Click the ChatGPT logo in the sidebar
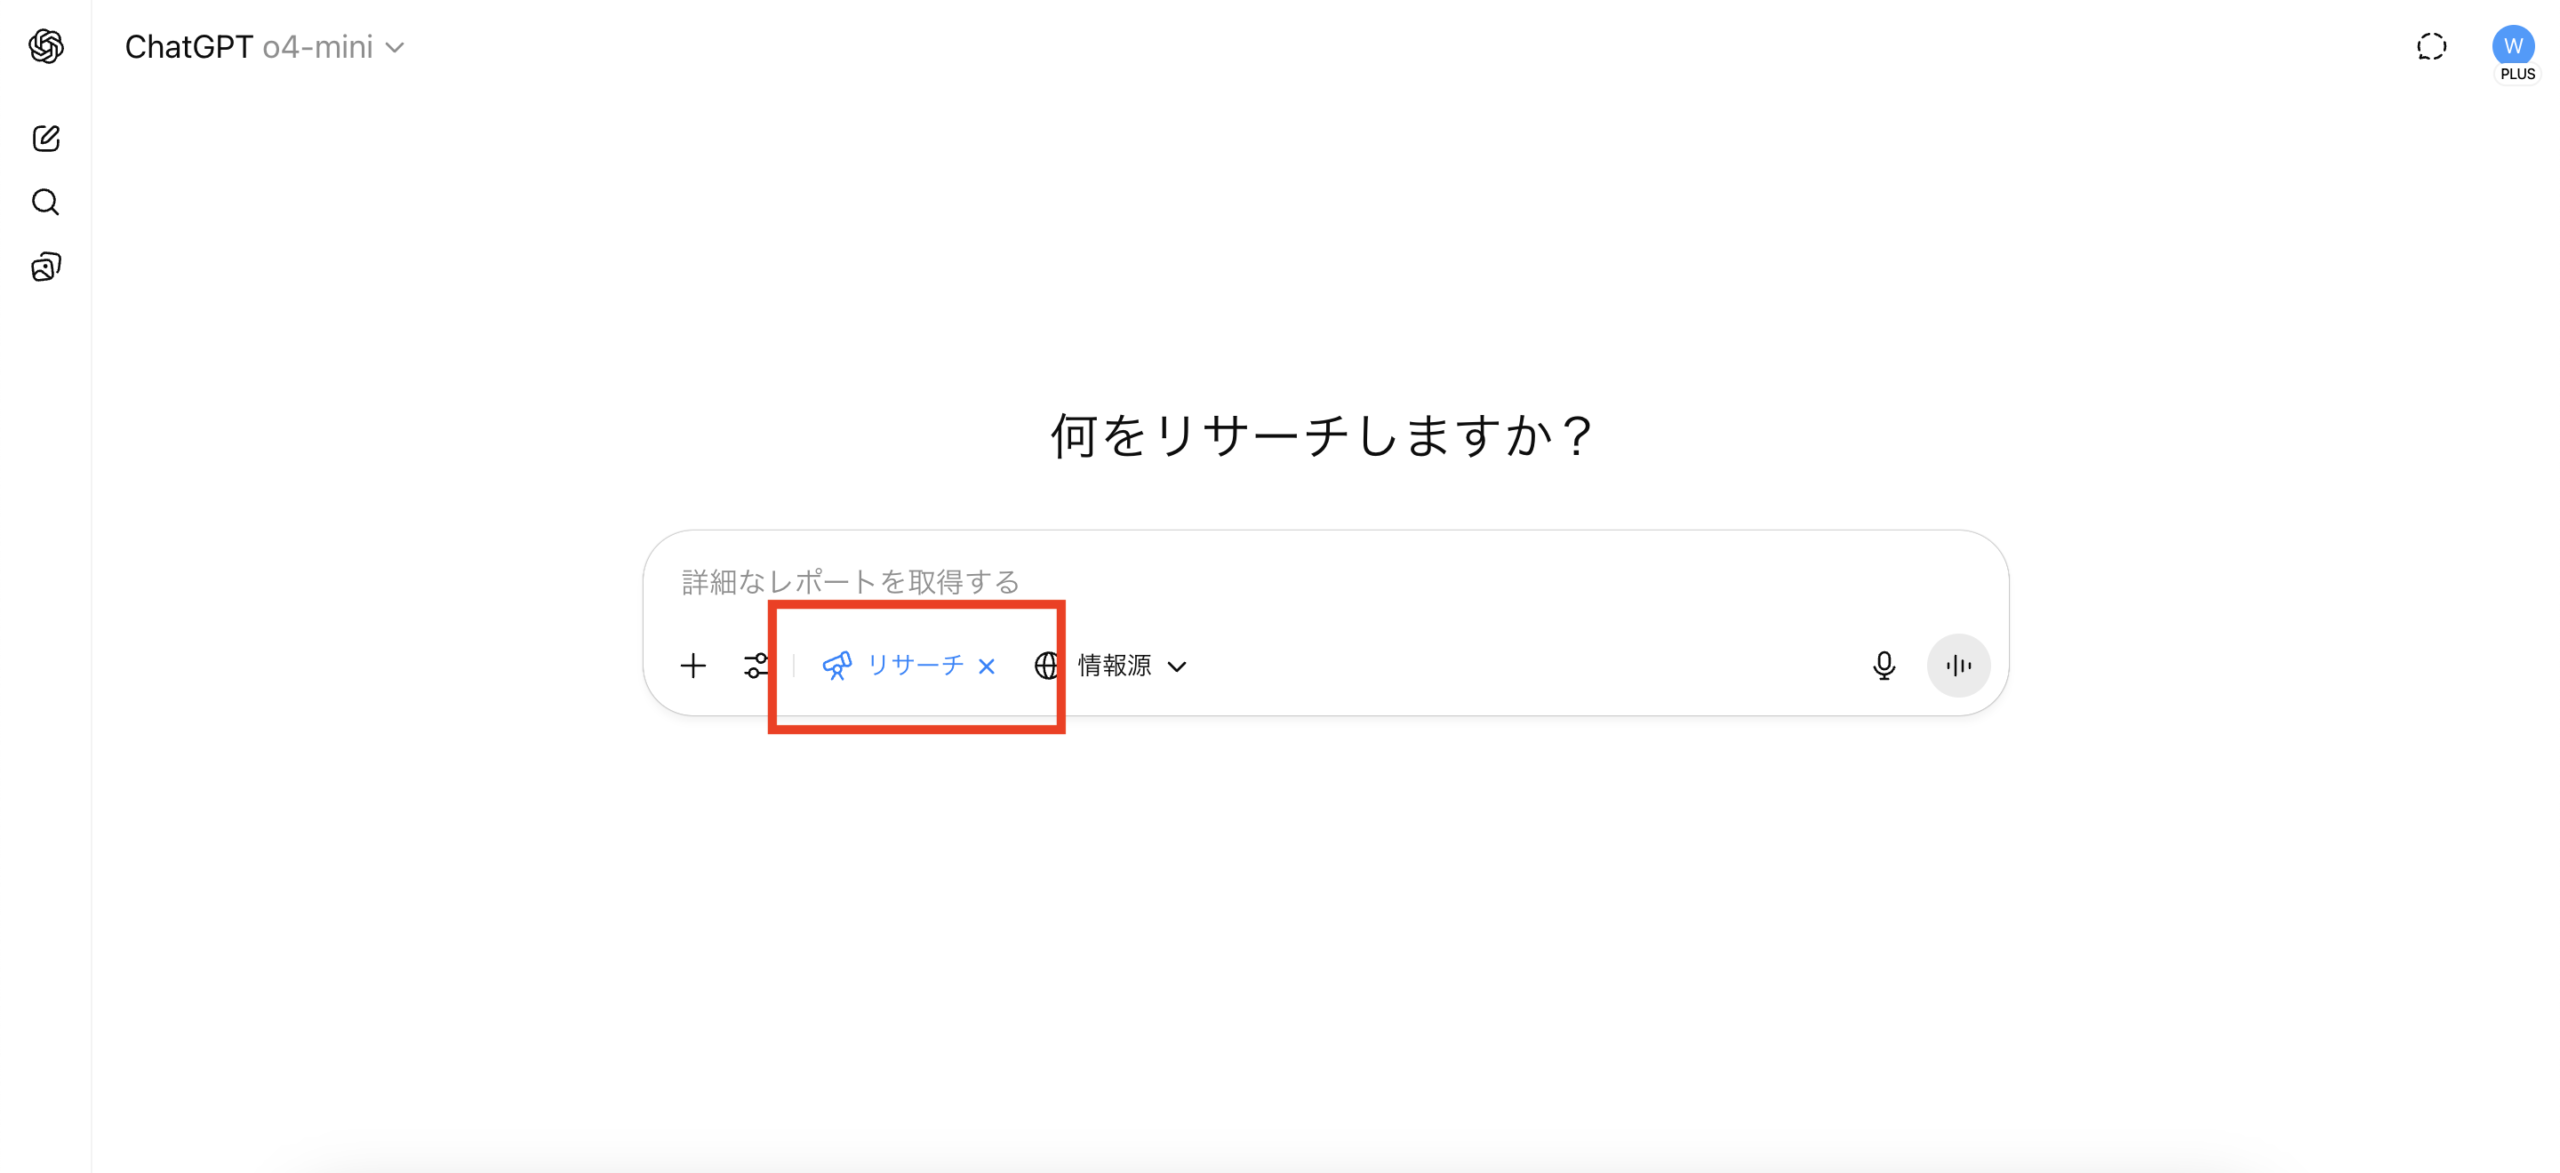Image resolution: width=2560 pixels, height=1173 pixels. click(x=46, y=46)
